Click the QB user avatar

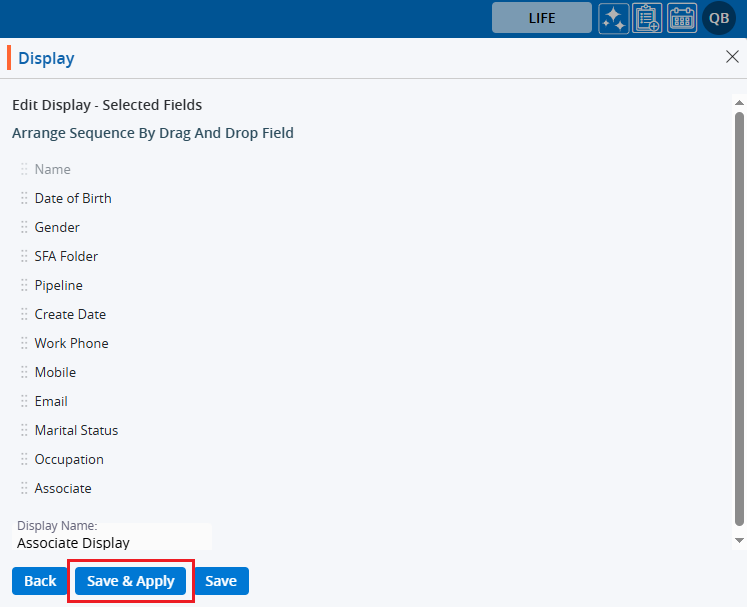[x=719, y=18]
